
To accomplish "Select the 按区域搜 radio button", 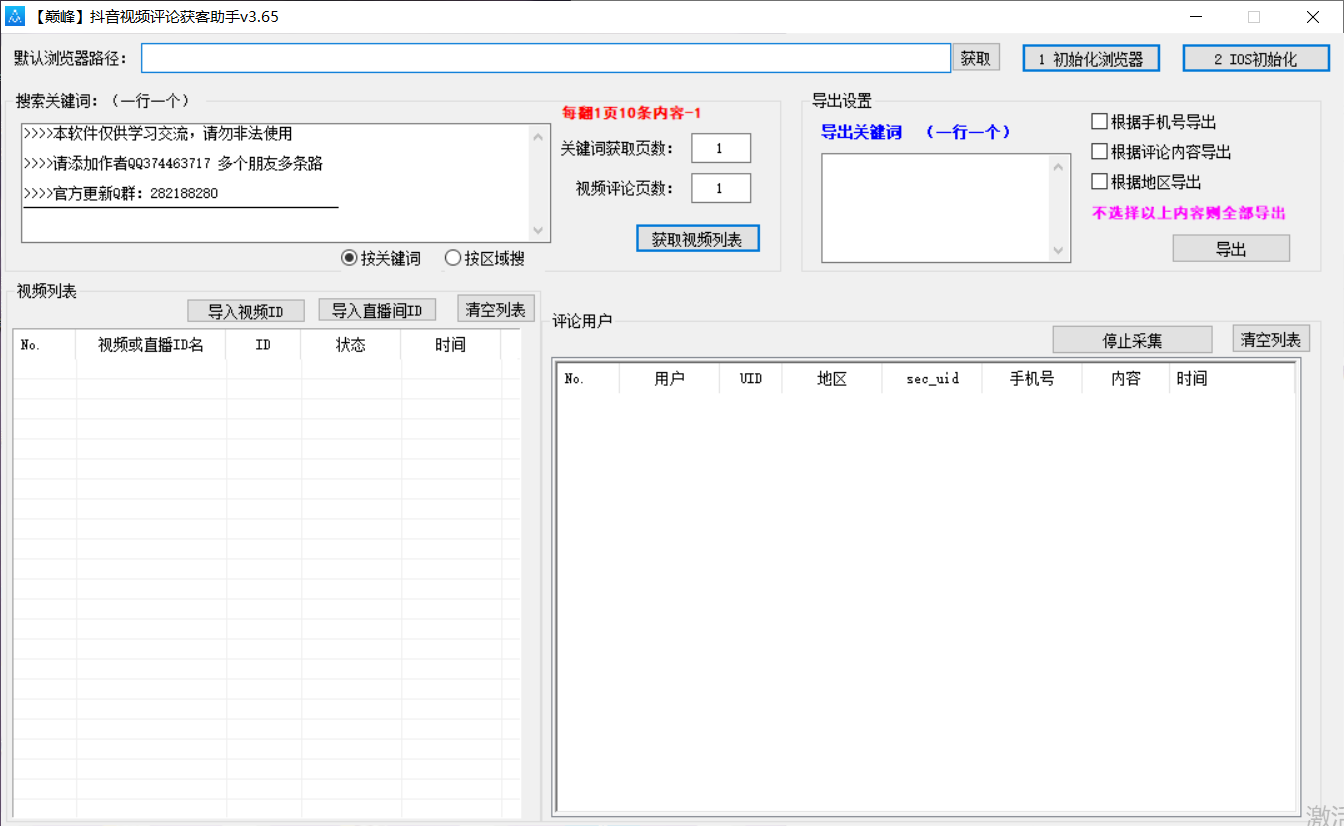I will 453,257.
